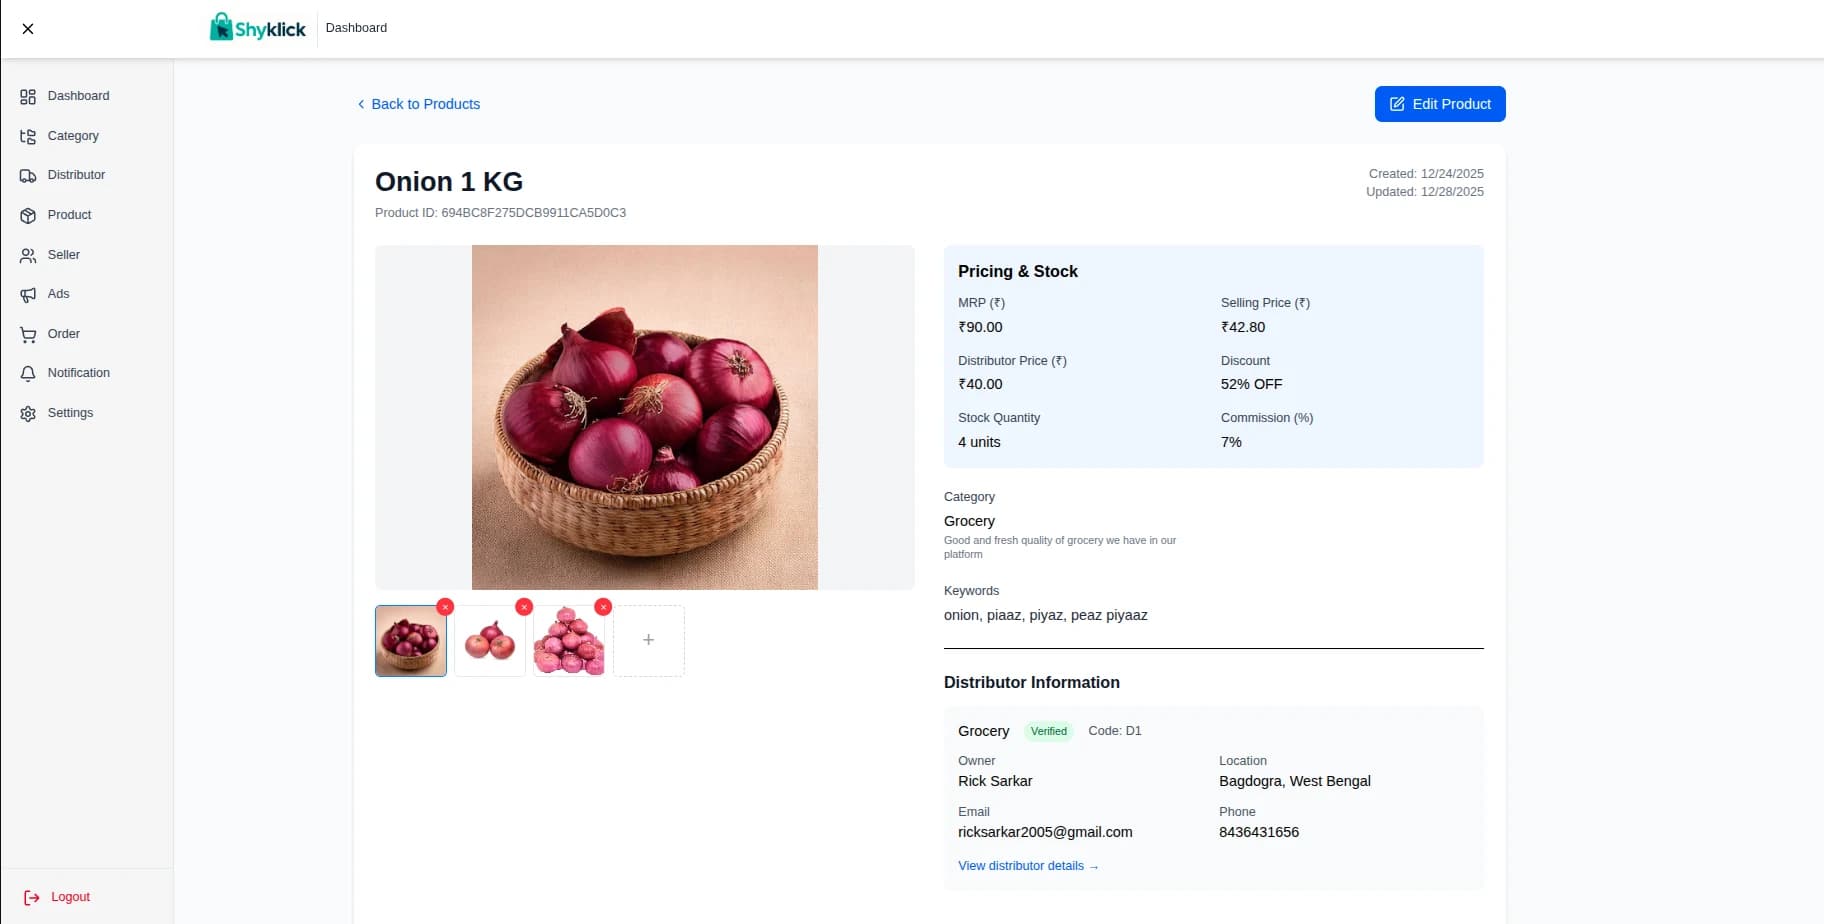The image size is (1824, 924).
Task: Click the Ads megaphone icon
Action: [x=28, y=295]
